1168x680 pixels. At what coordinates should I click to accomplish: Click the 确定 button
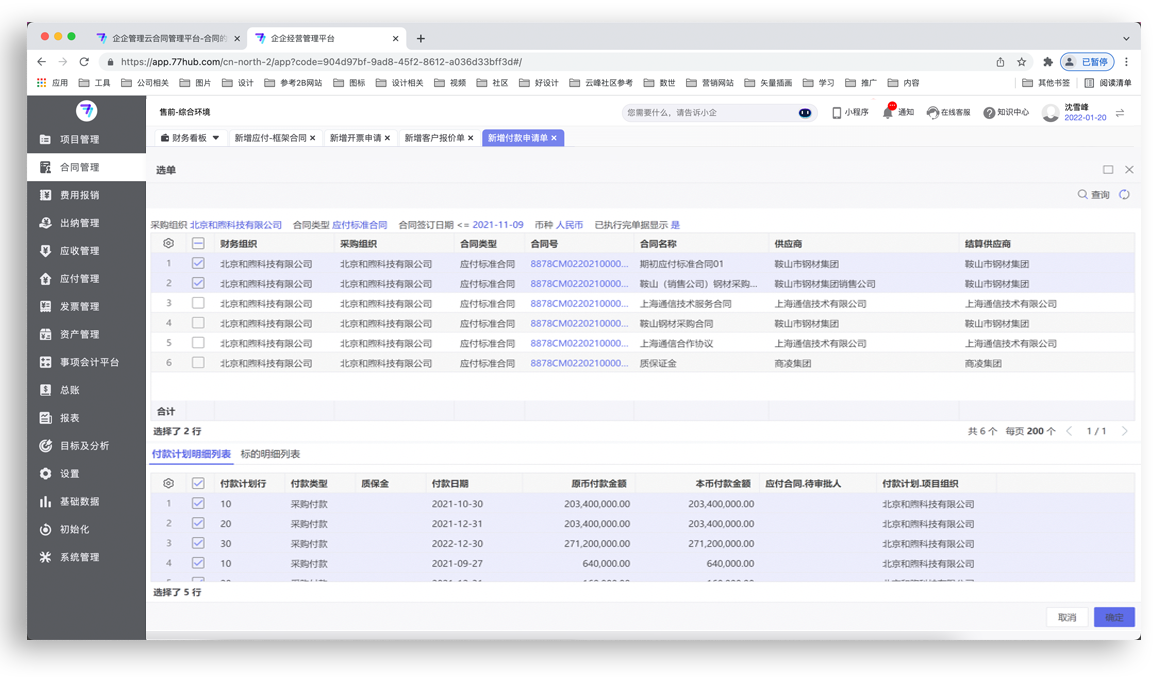pyautogui.click(x=1114, y=617)
